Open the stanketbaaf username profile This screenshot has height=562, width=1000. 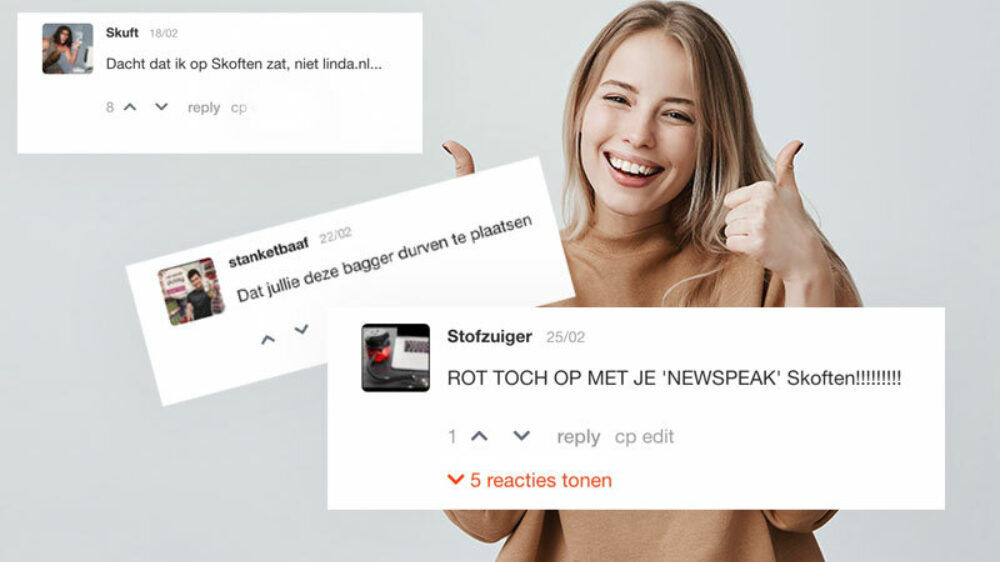point(268,253)
